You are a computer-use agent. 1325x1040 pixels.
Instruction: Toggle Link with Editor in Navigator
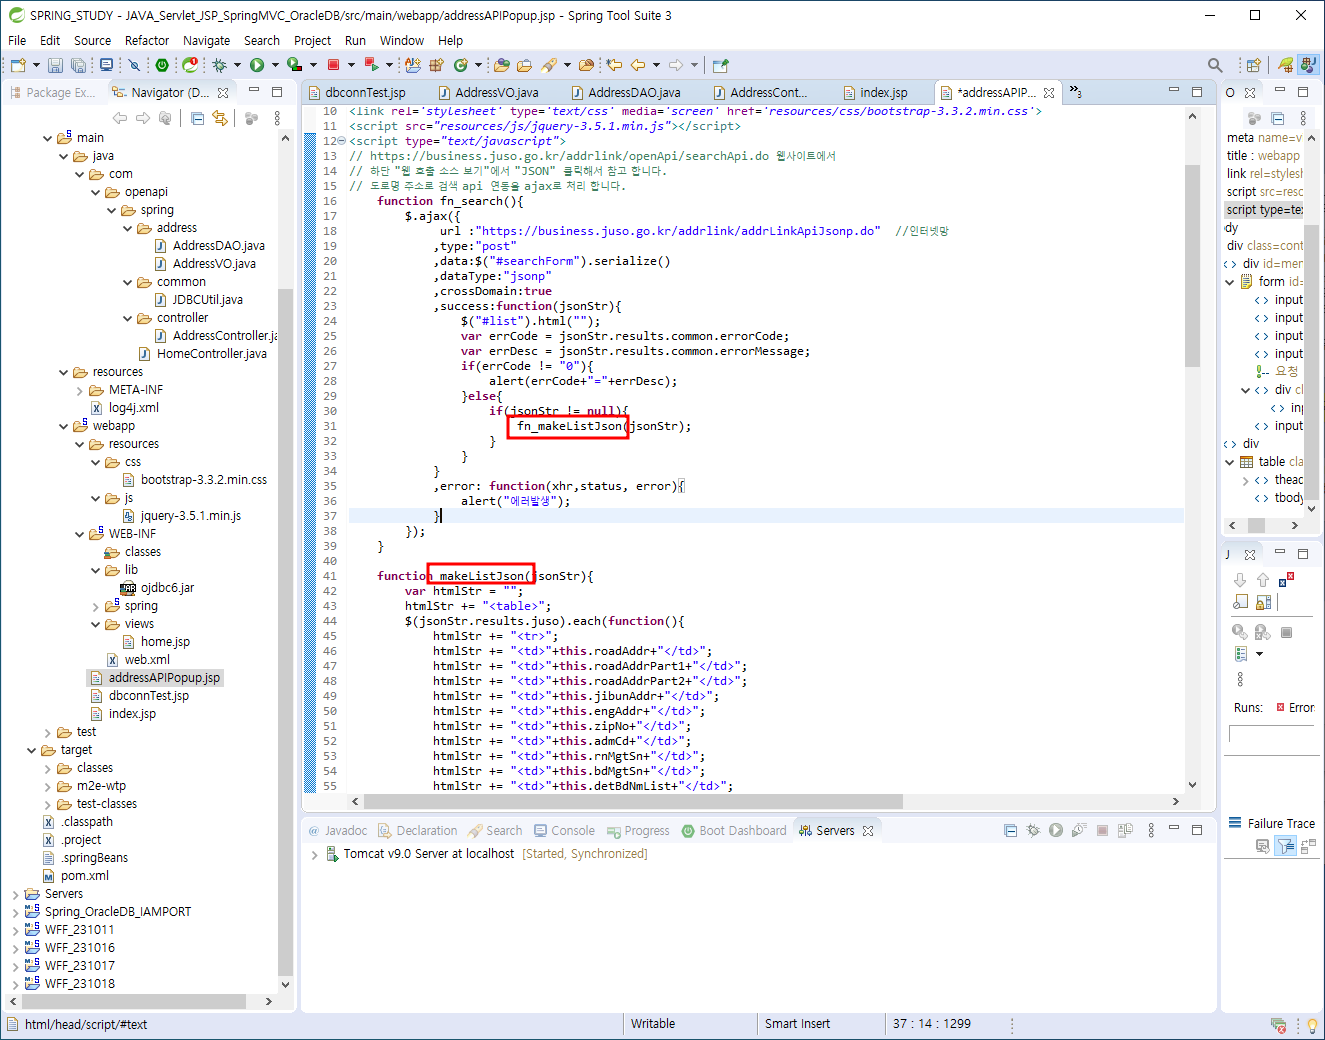pyautogui.click(x=220, y=118)
